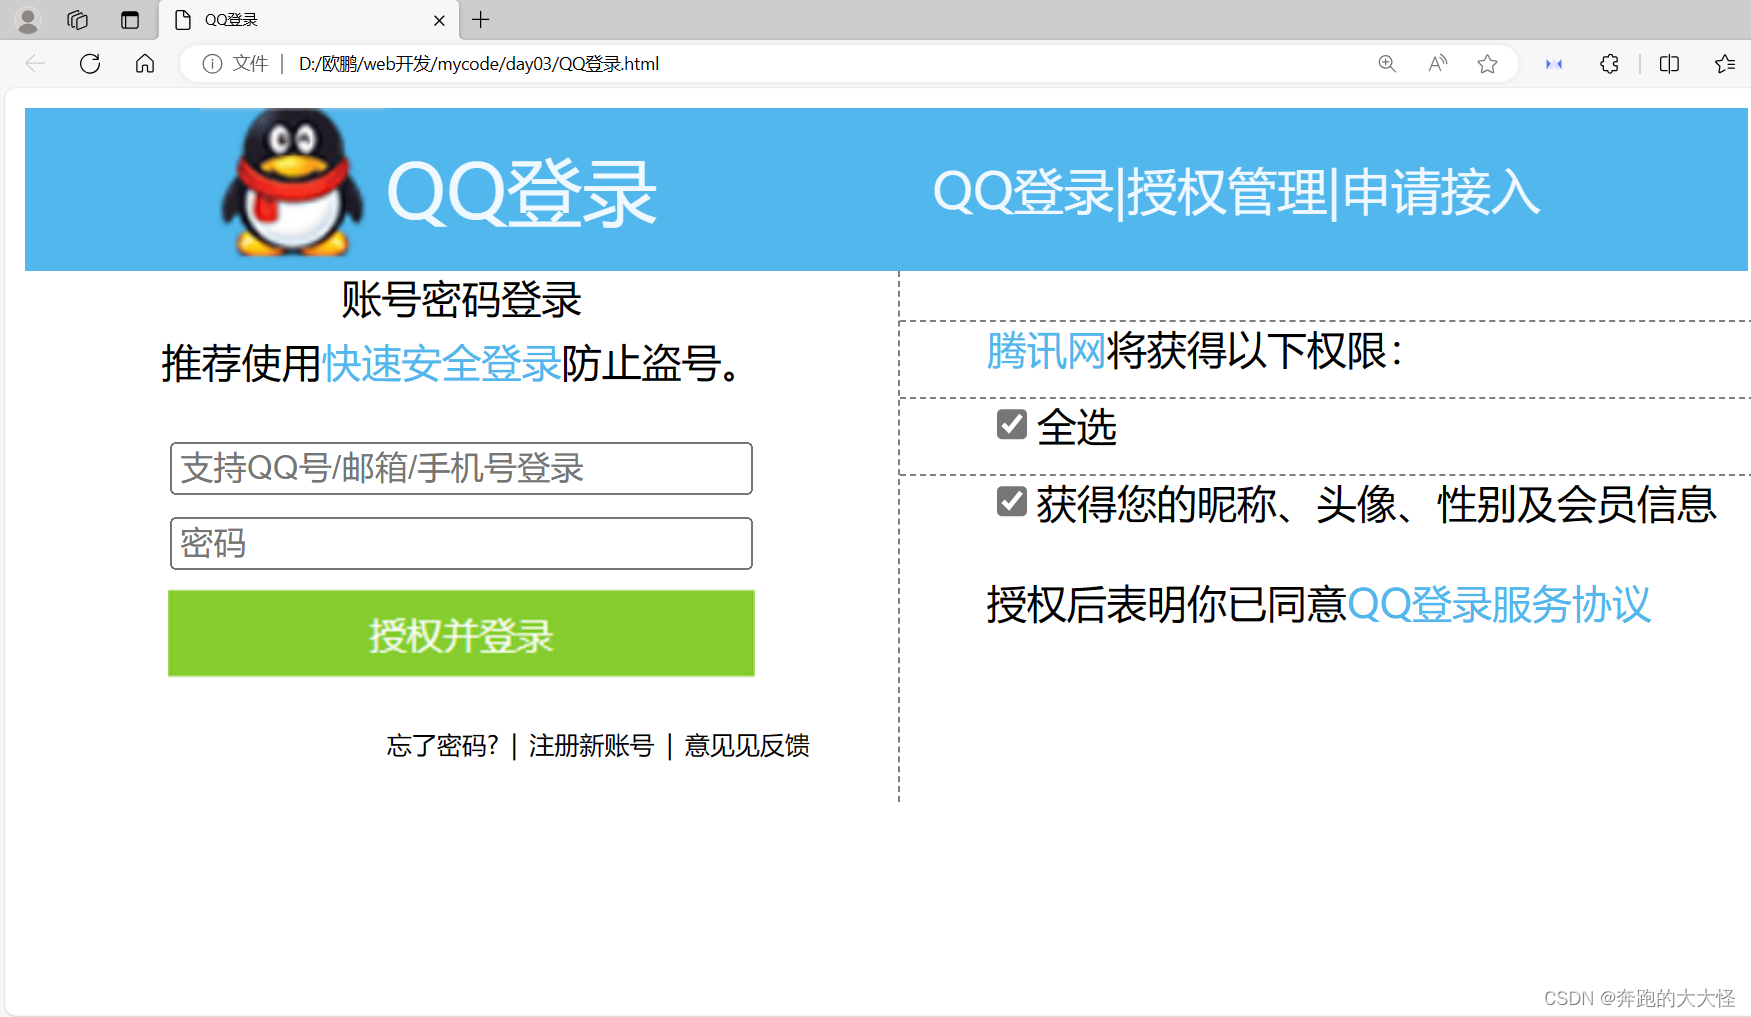Open the 快速安全登录 link

[441, 363]
